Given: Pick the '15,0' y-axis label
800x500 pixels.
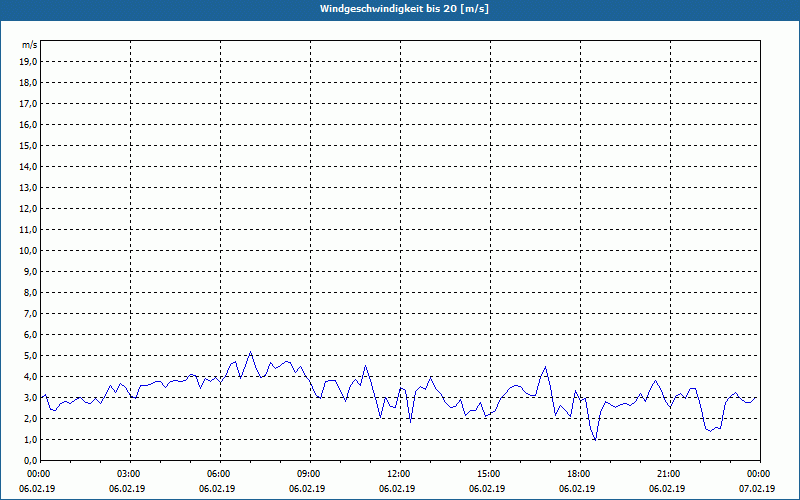Looking at the screenshot, I should pos(28,145).
